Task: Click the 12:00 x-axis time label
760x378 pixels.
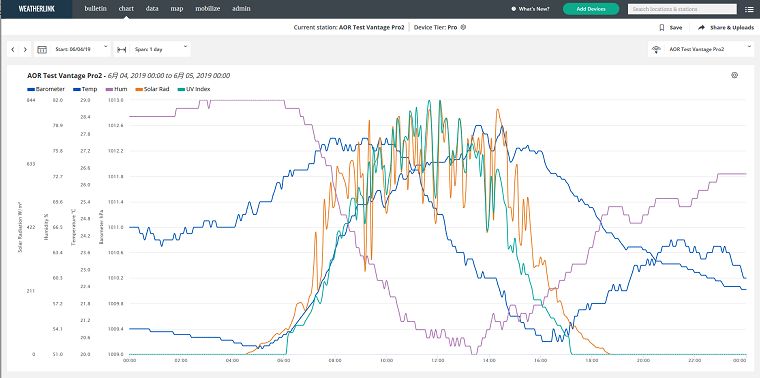Action: pyautogui.click(x=437, y=361)
